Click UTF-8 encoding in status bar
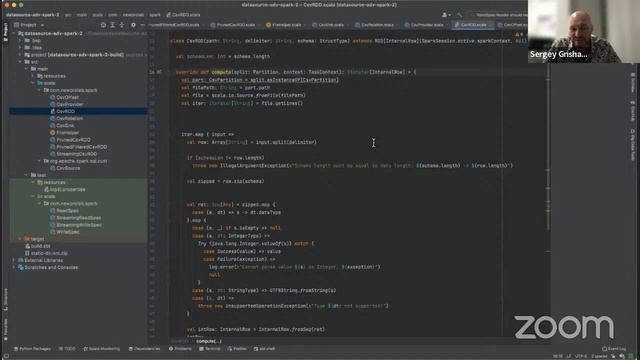 [x=581, y=356]
